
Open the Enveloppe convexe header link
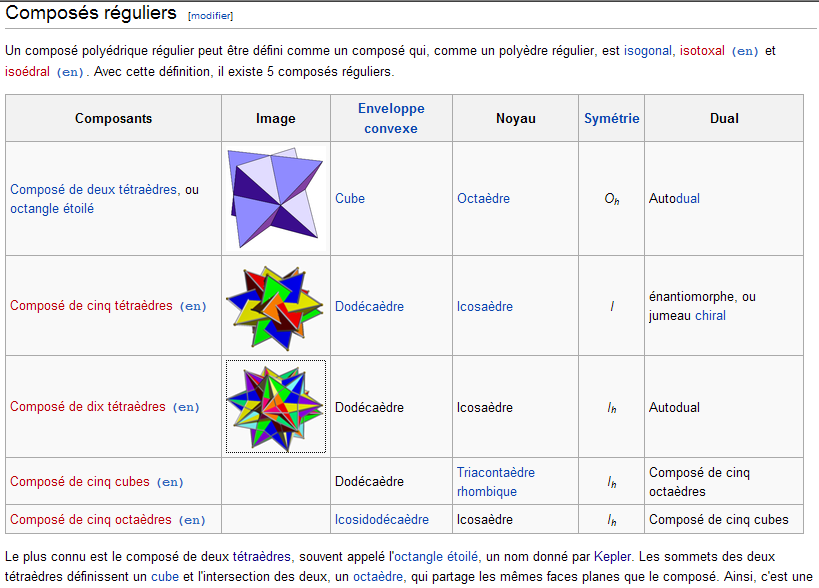[391, 119]
